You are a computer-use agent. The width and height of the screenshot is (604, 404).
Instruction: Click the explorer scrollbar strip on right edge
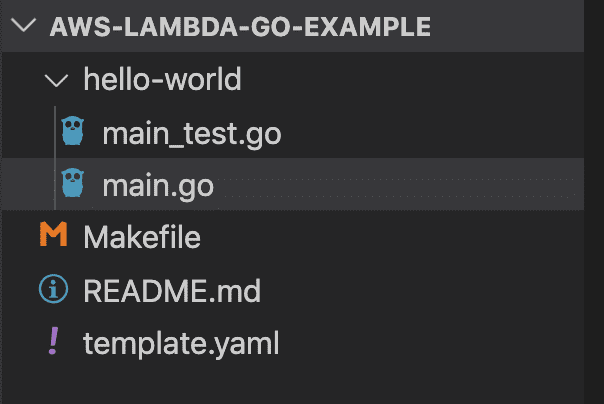594,202
